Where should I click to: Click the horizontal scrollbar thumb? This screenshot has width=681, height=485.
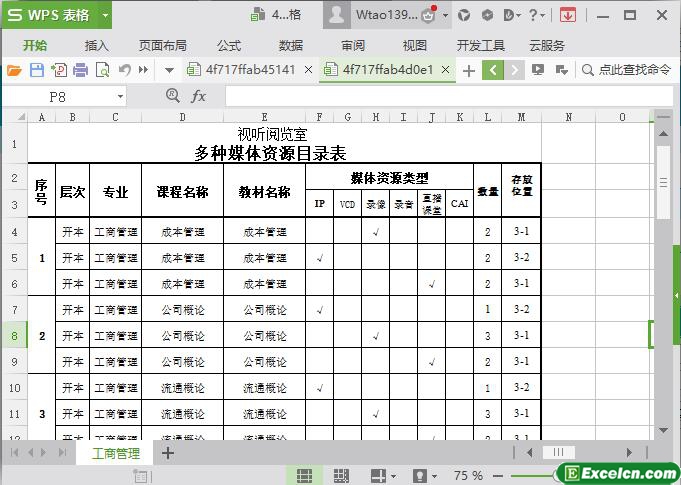[x=559, y=452]
